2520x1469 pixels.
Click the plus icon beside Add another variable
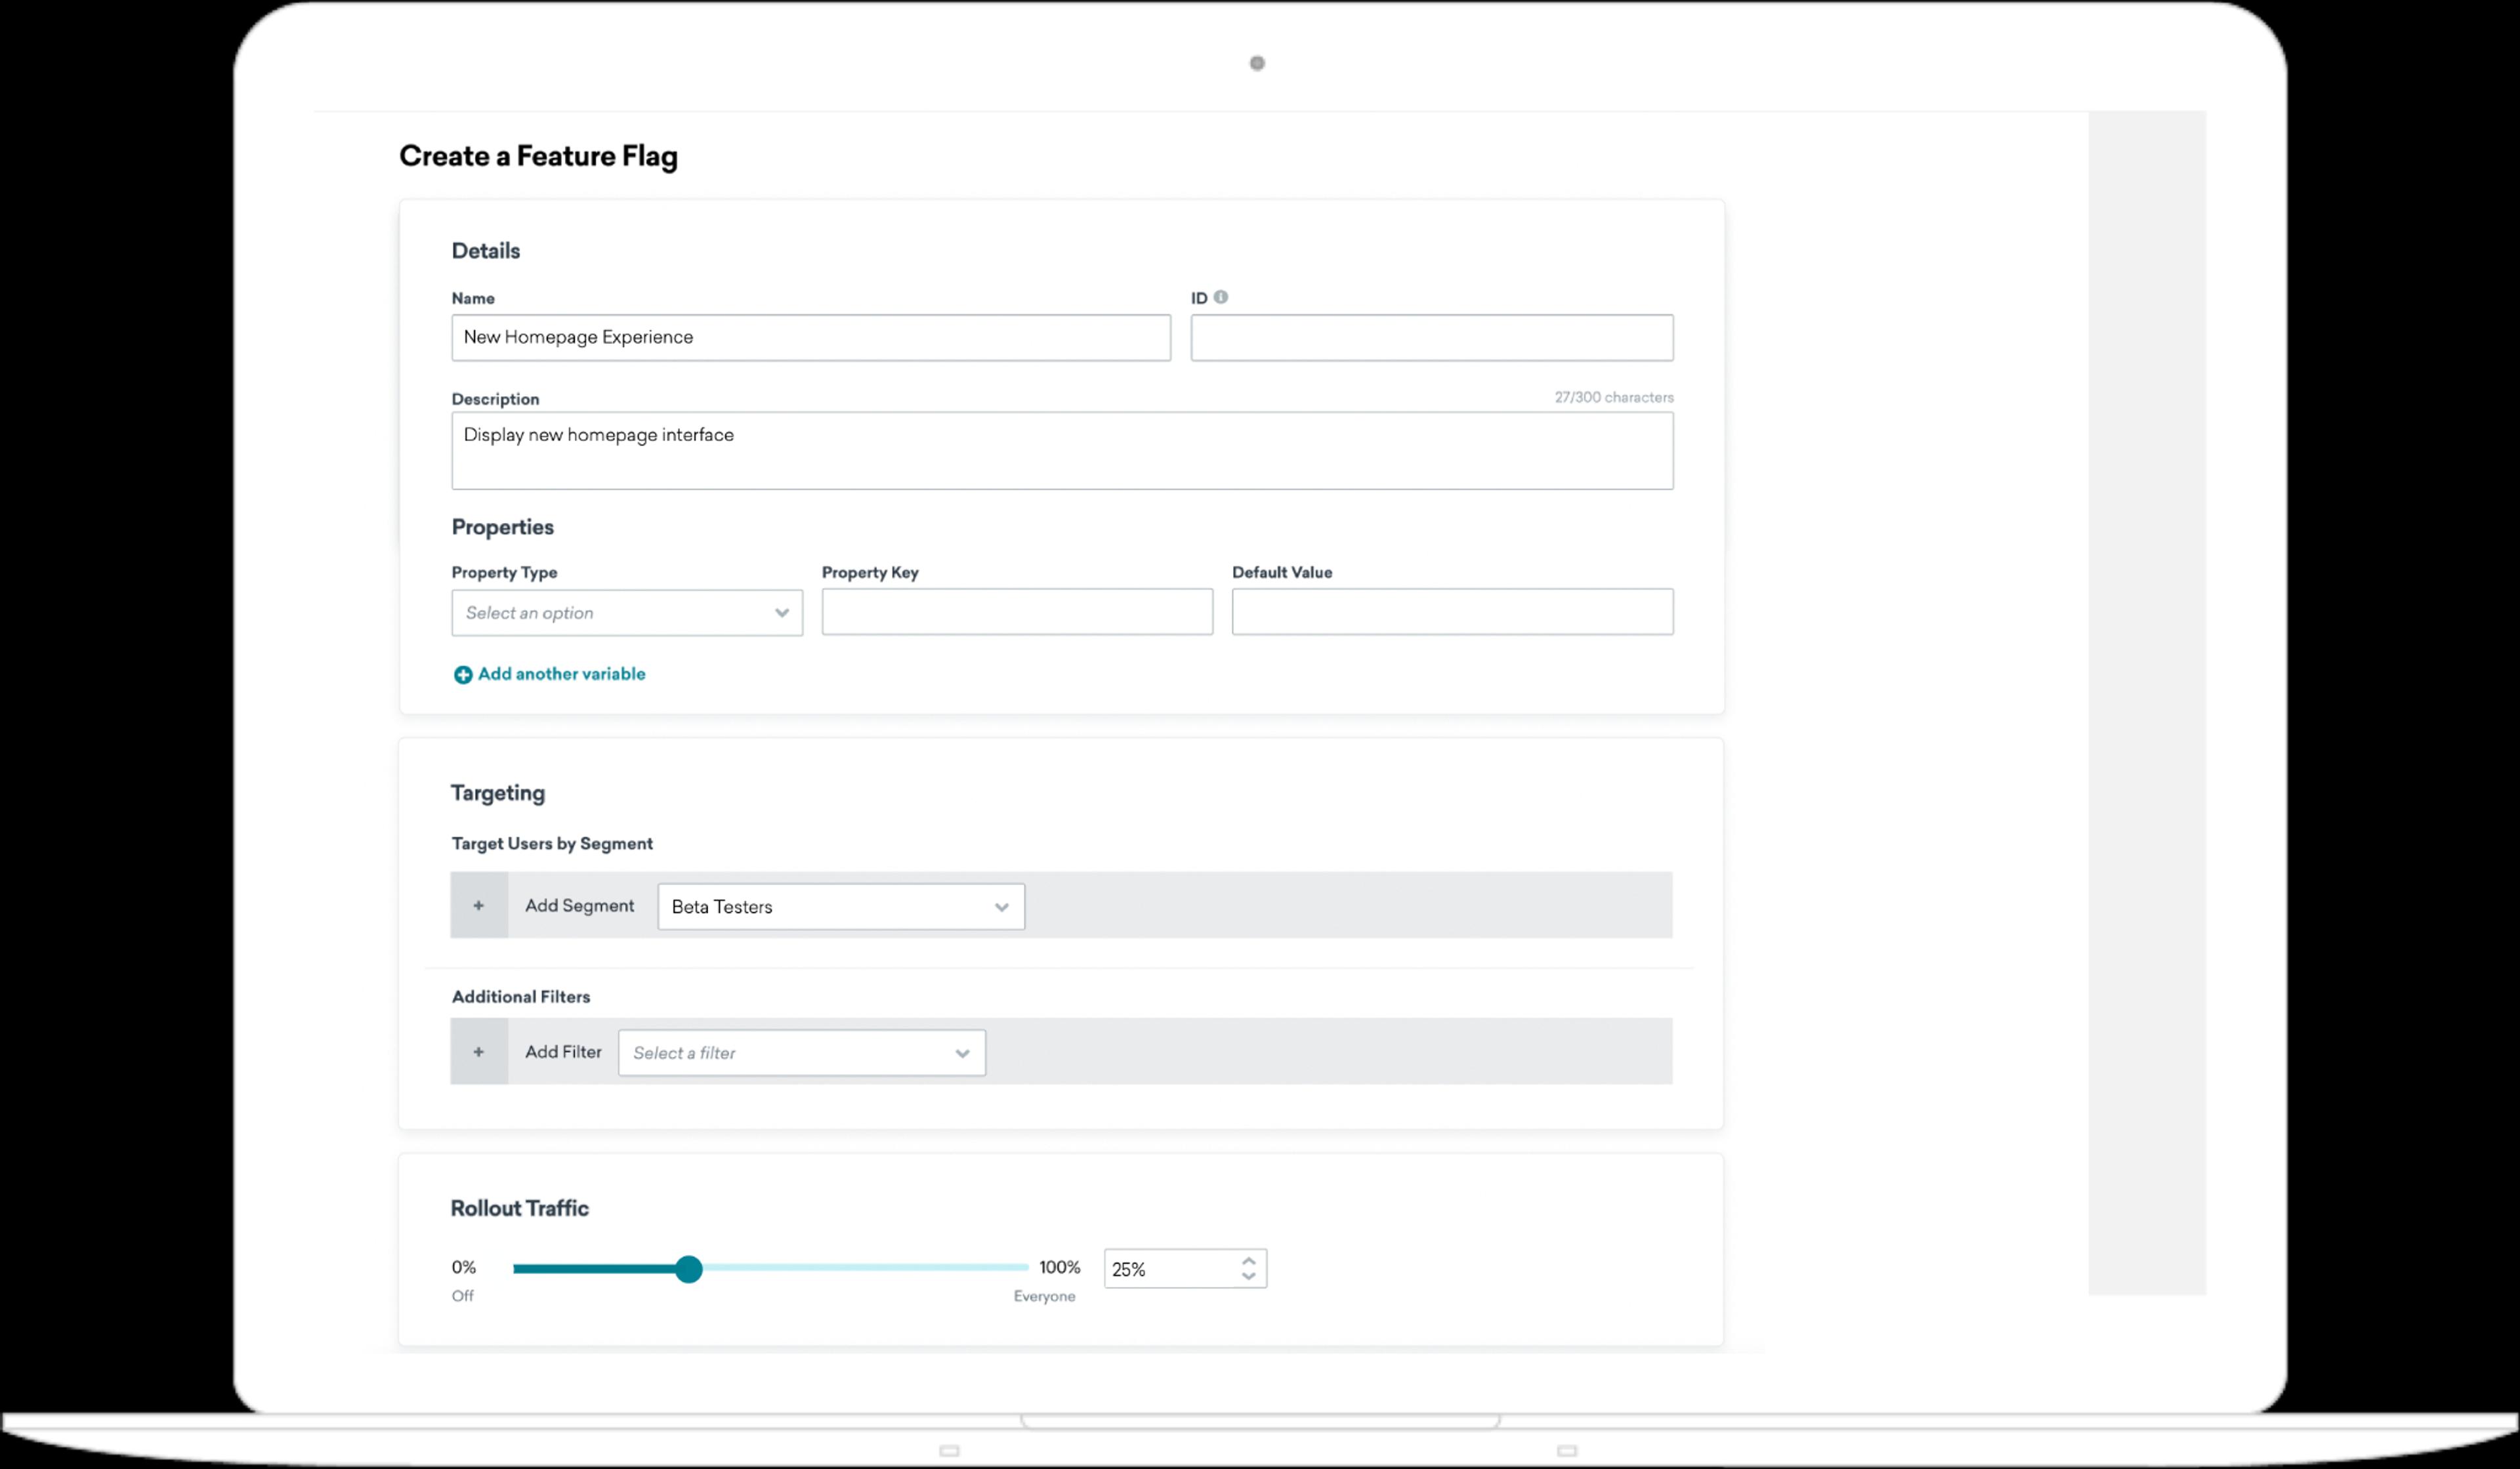[462, 675]
